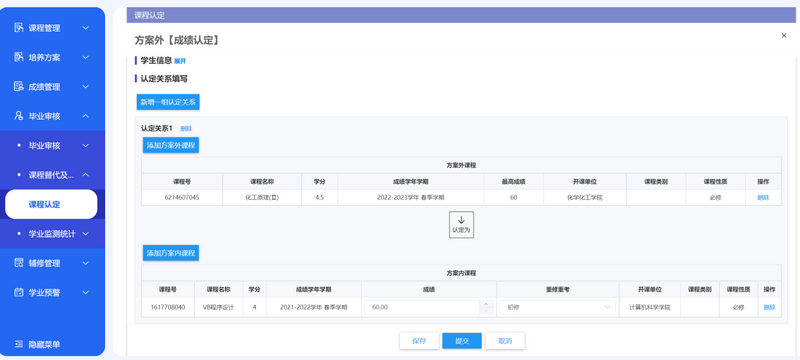Click the 计算机科学学院 cell
800x360 pixels.
point(649,307)
